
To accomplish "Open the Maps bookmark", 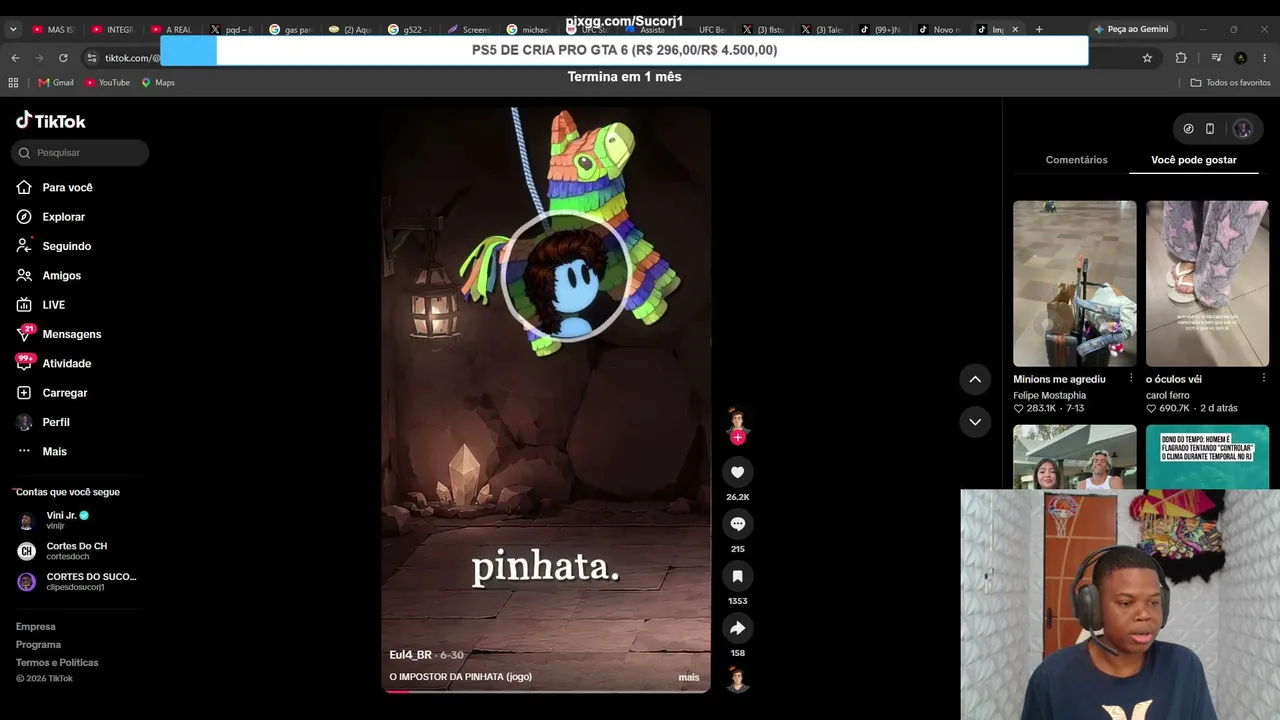I will (158, 83).
